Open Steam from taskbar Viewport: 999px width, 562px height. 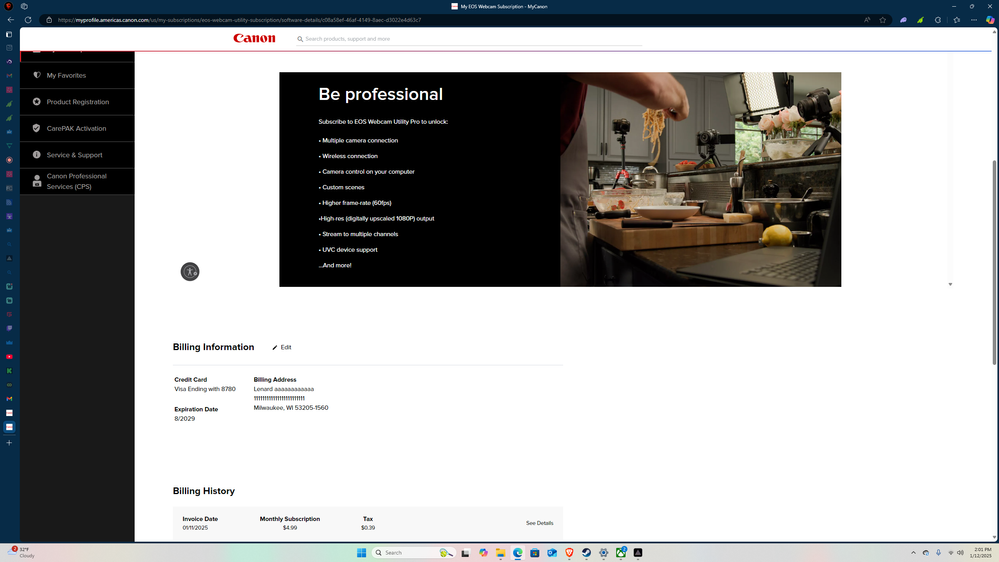[586, 552]
